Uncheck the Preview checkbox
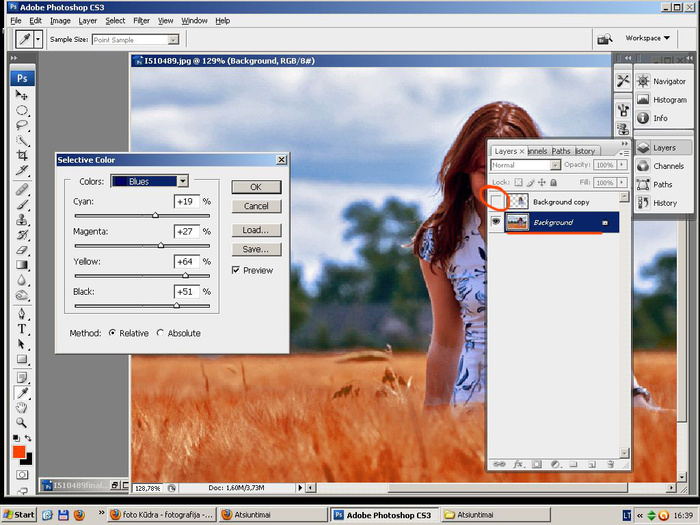 point(236,270)
